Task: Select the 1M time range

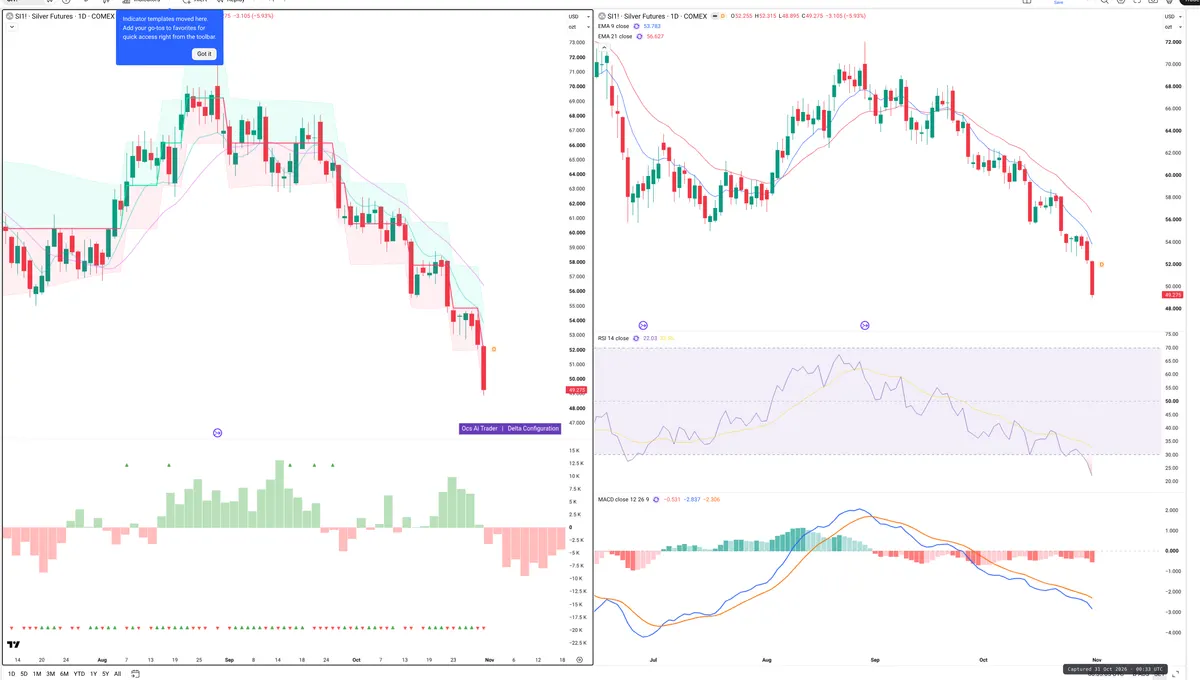Action: tap(37, 674)
